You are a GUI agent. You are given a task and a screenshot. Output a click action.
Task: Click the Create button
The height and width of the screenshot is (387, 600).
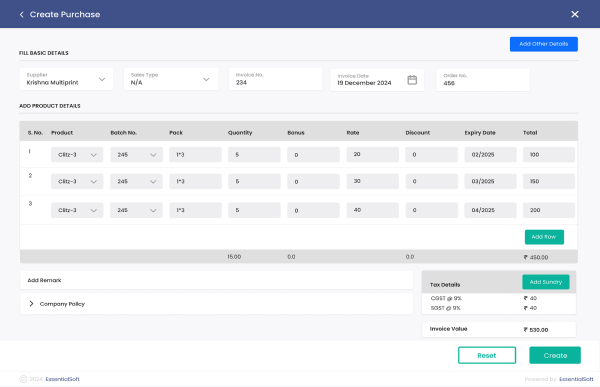tap(555, 355)
